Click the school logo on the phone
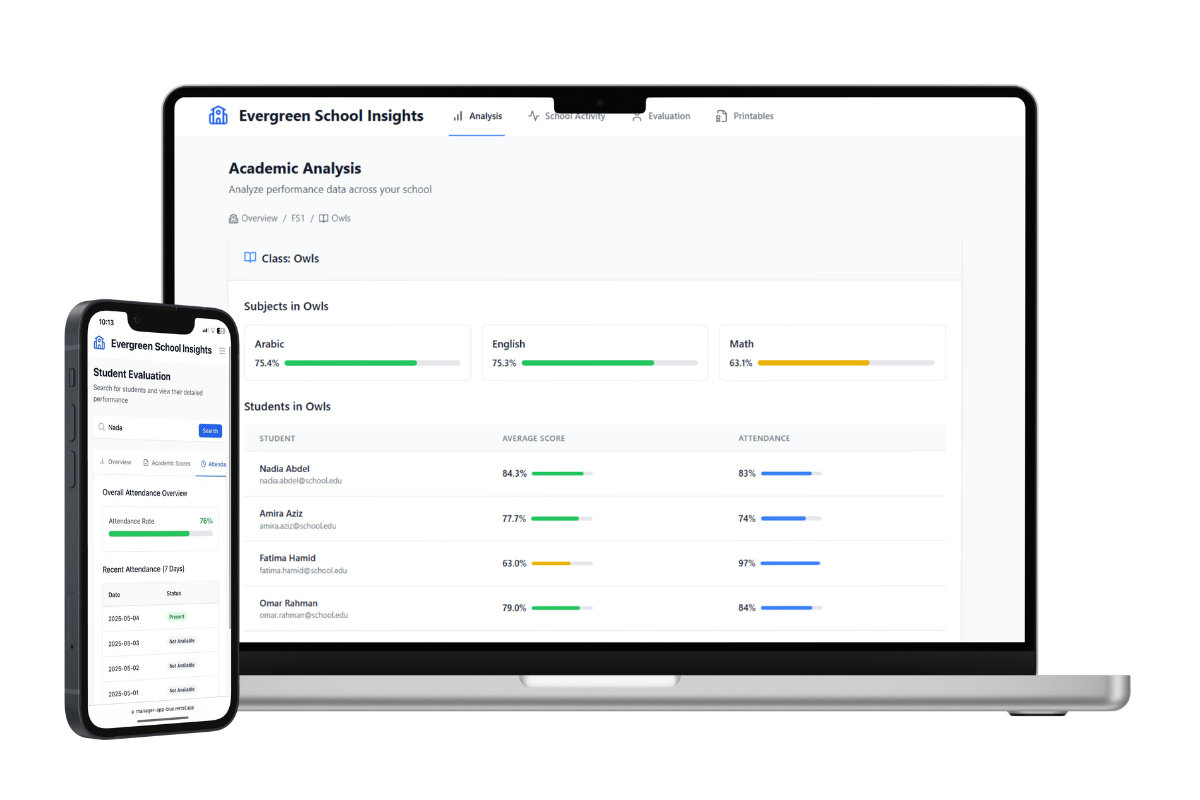This screenshot has width=1200, height=800. pyautogui.click(x=99, y=343)
